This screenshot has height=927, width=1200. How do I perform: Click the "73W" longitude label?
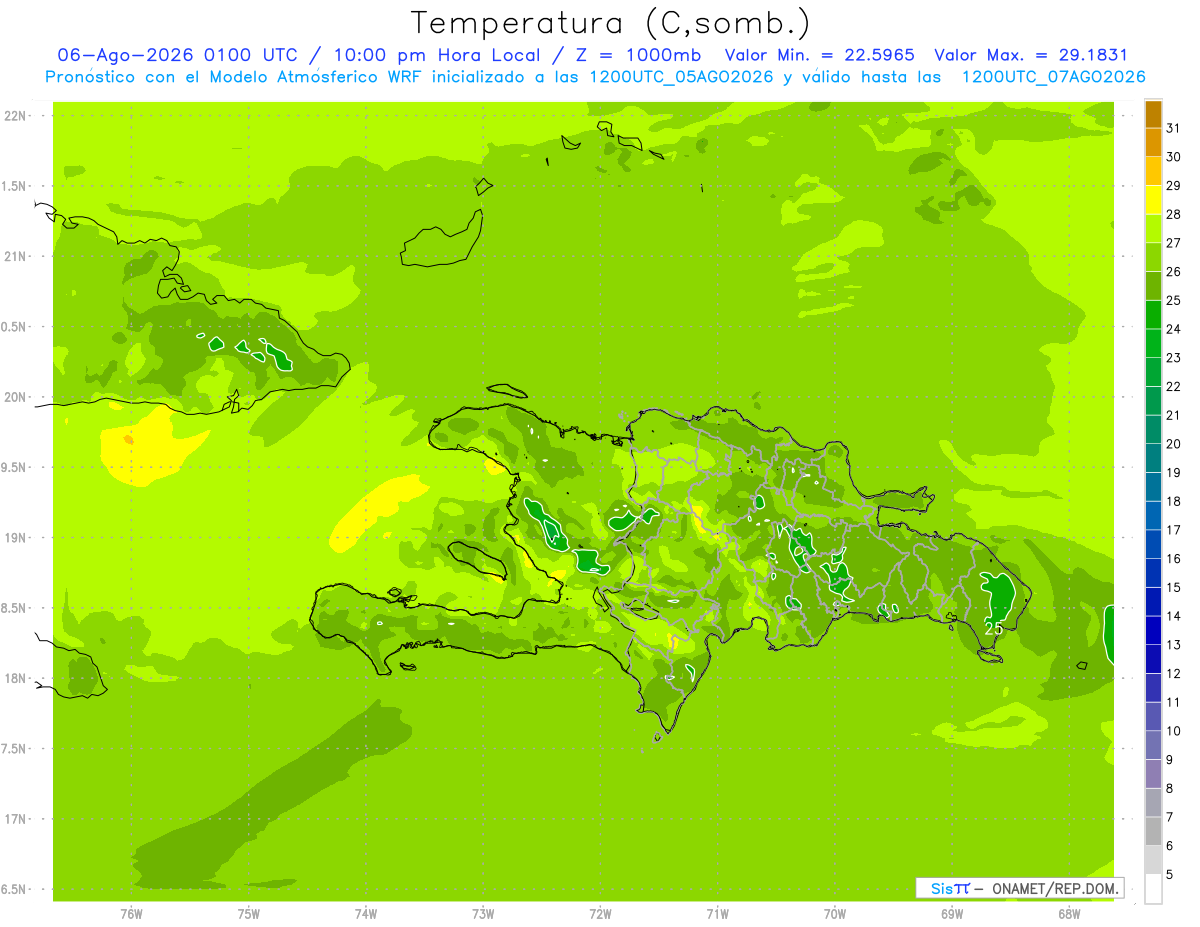483,914
